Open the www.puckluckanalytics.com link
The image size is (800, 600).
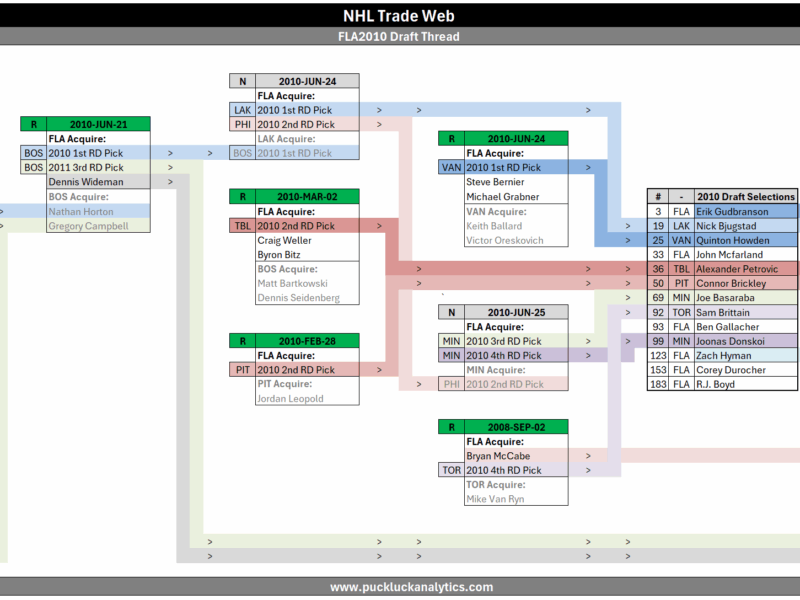tap(411, 587)
